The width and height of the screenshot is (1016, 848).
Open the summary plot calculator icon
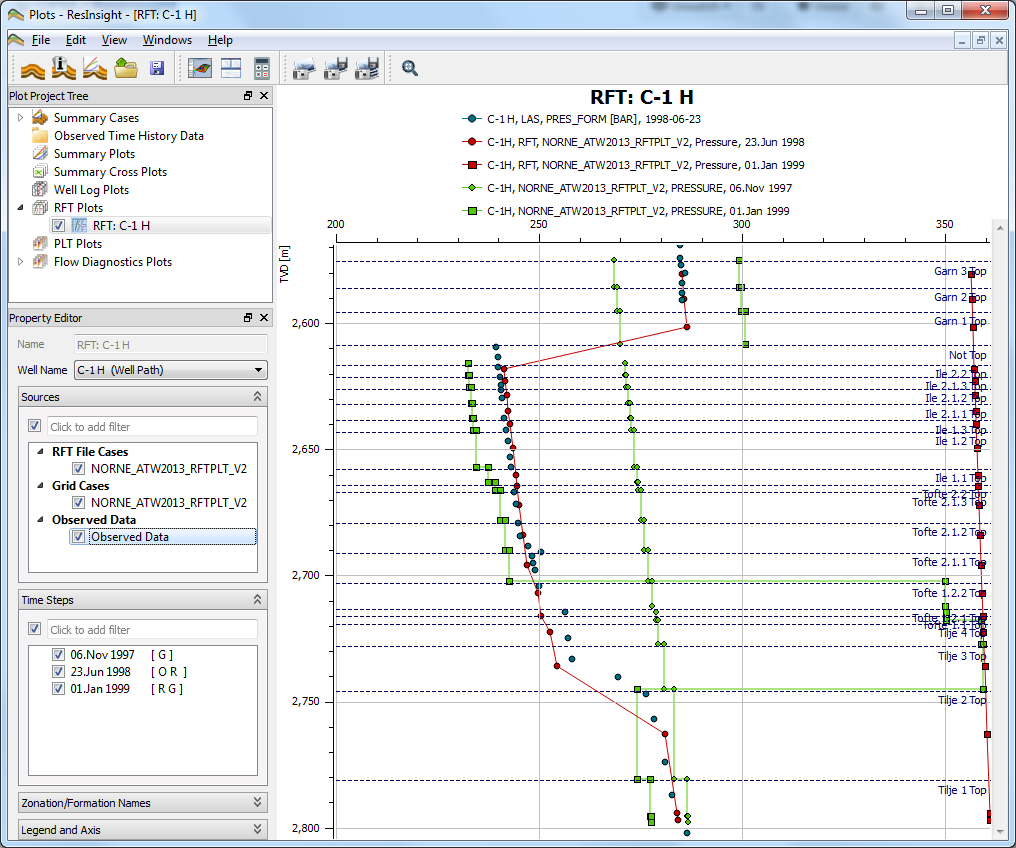coord(261,67)
